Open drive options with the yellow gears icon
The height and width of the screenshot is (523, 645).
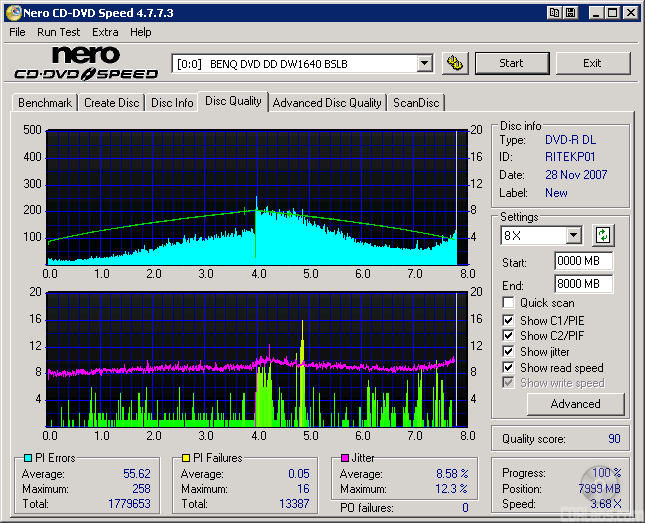(x=455, y=63)
